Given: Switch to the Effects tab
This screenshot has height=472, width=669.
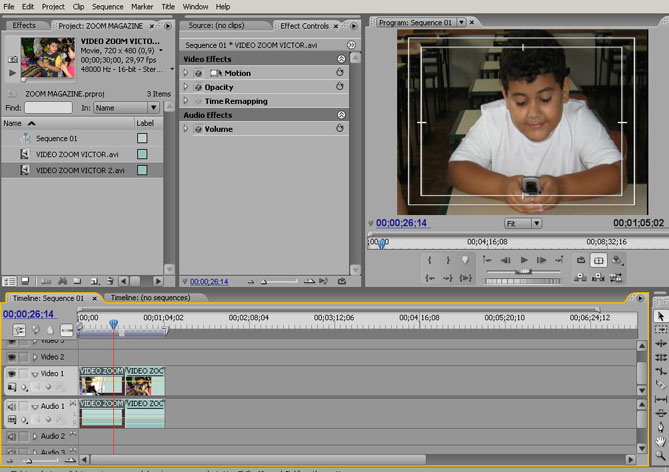Looking at the screenshot, I should tap(24, 25).
